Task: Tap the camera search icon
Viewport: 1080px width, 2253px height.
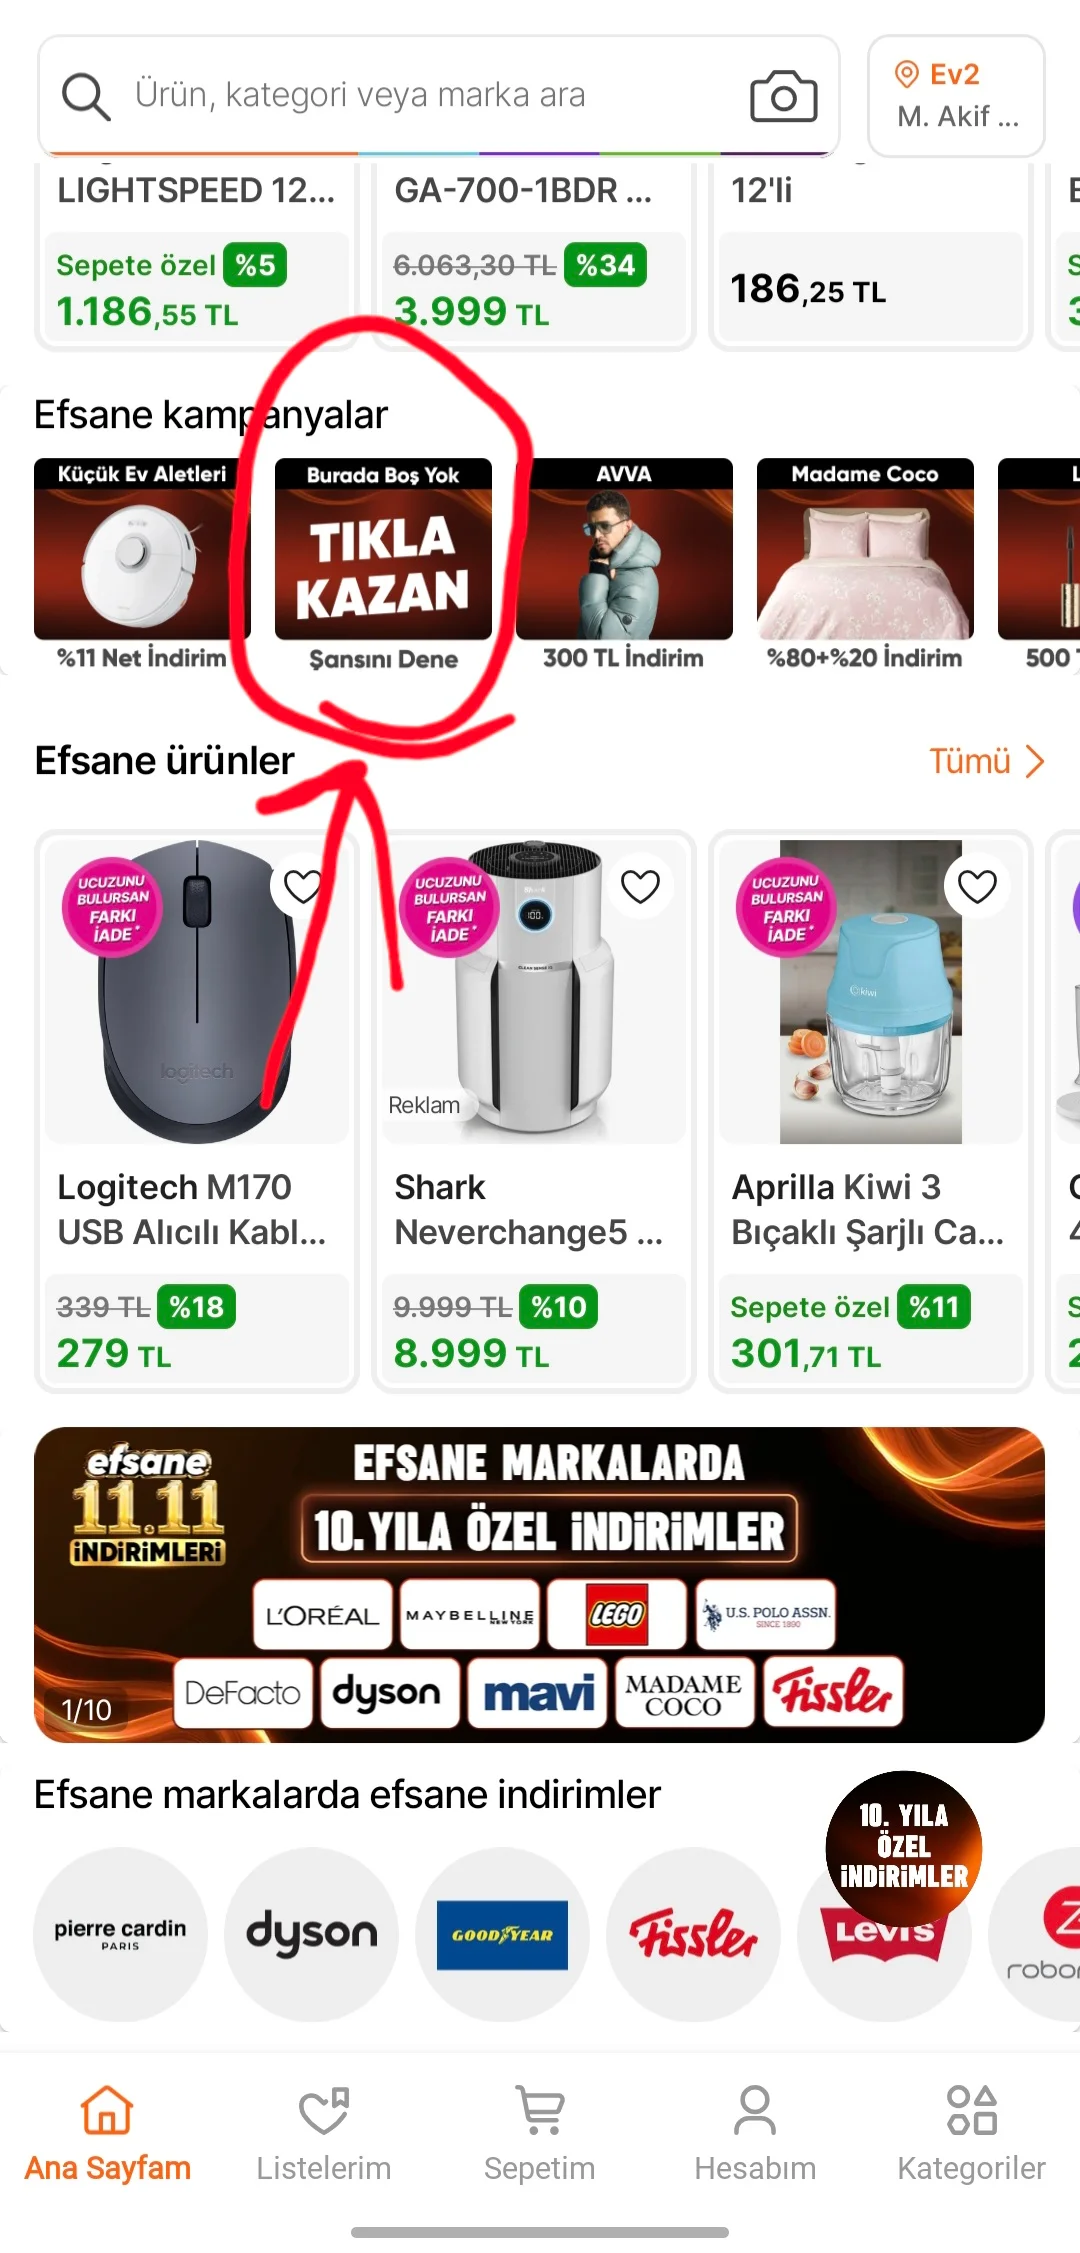Action: [x=783, y=96]
